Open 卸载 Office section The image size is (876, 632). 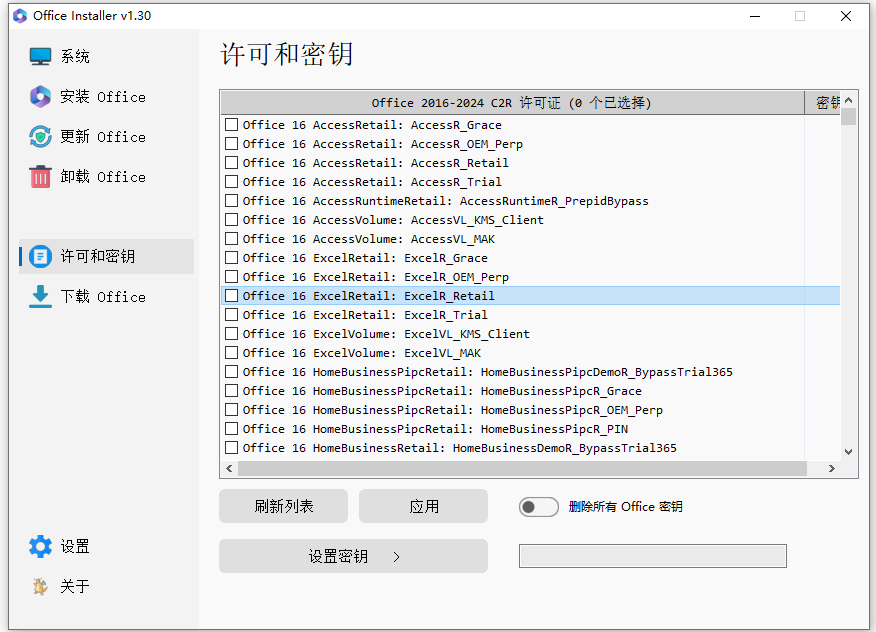click(x=106, y=177)
